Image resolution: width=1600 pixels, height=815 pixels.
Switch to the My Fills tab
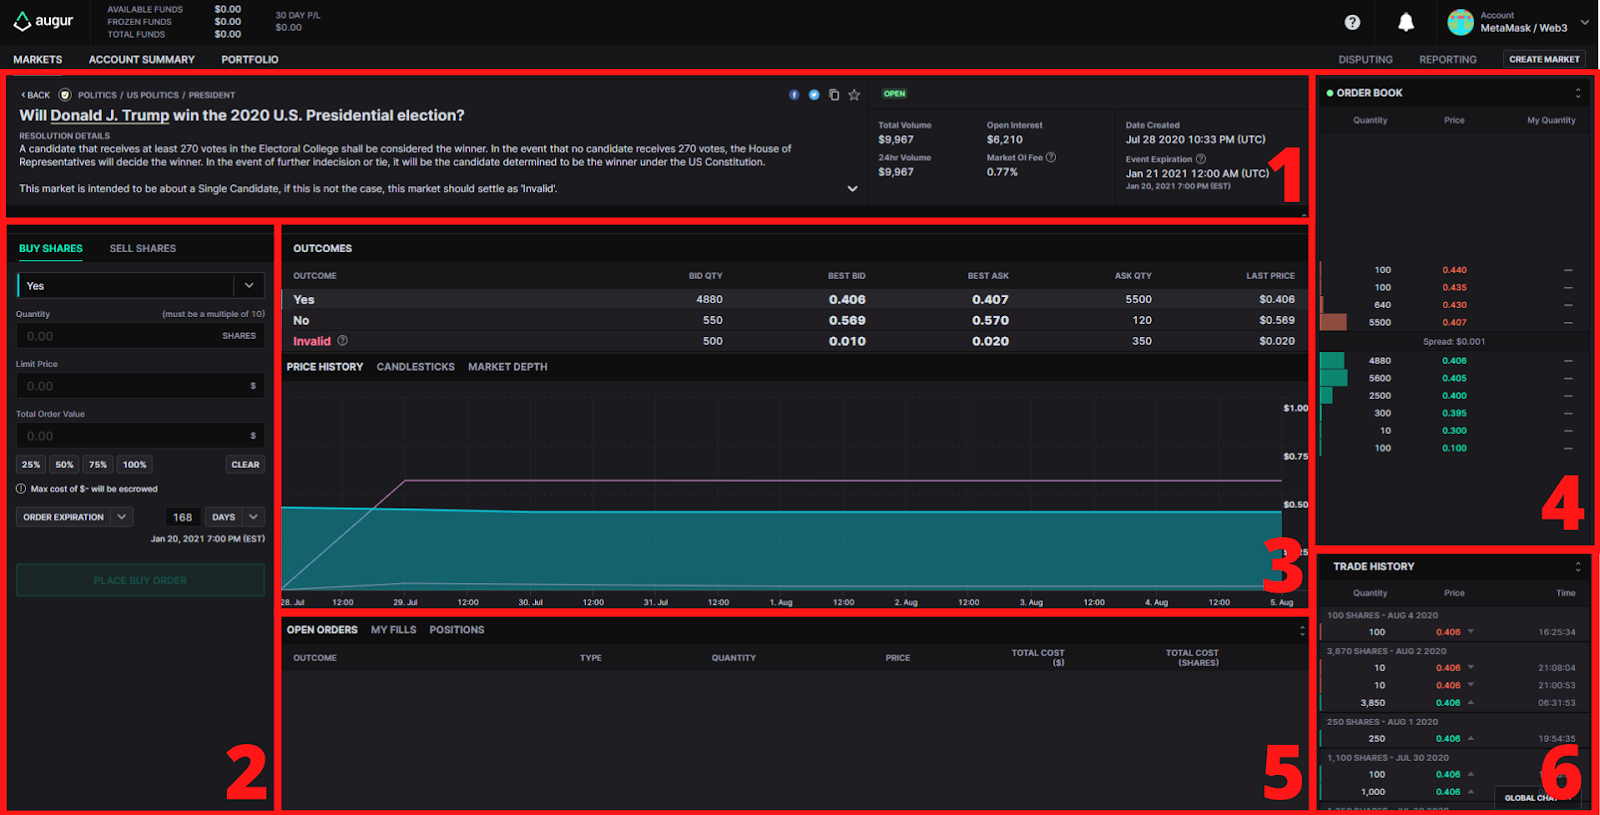point(393,630)
